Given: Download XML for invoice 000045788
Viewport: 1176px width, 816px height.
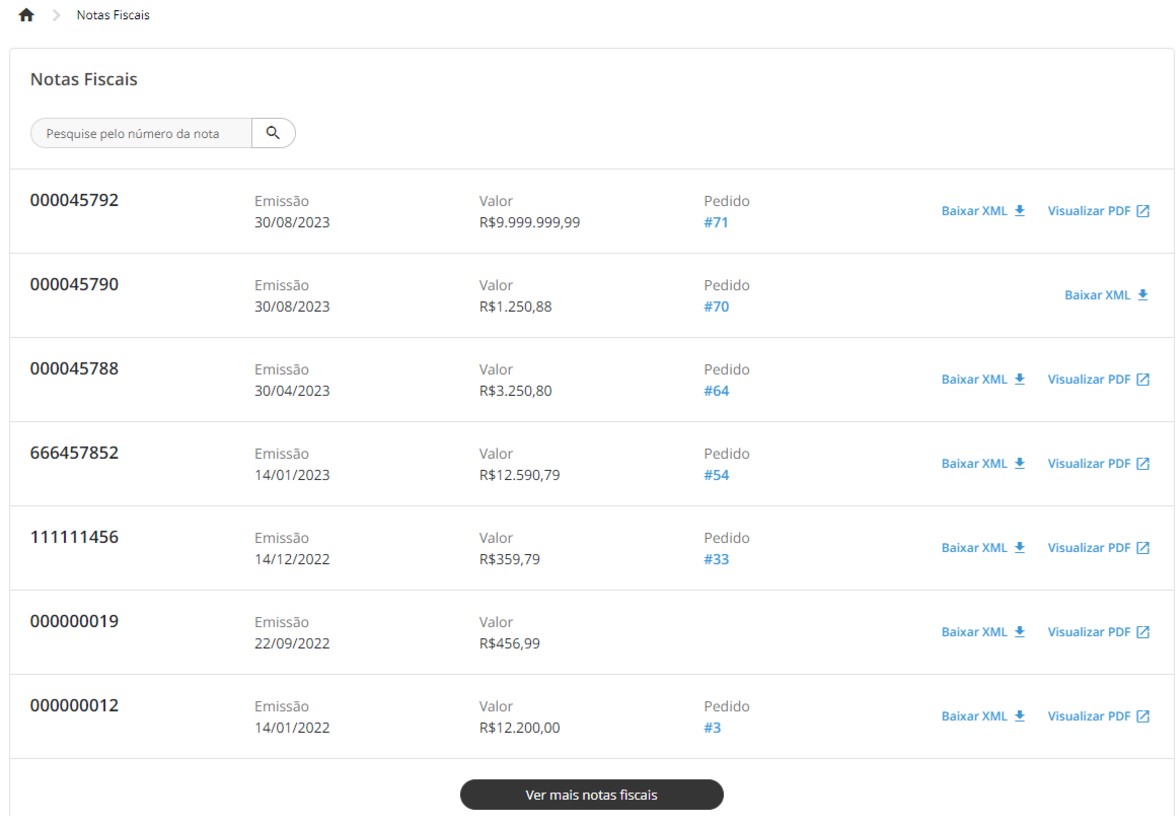Looking at the screenshot, I should tap(983, 380).
